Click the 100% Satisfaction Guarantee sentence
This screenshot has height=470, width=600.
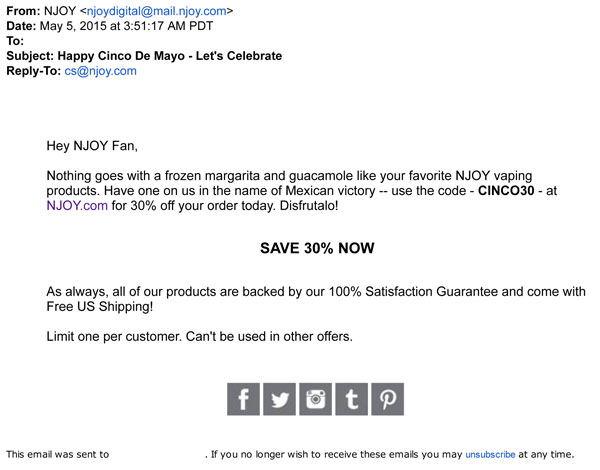coord(315,291)
